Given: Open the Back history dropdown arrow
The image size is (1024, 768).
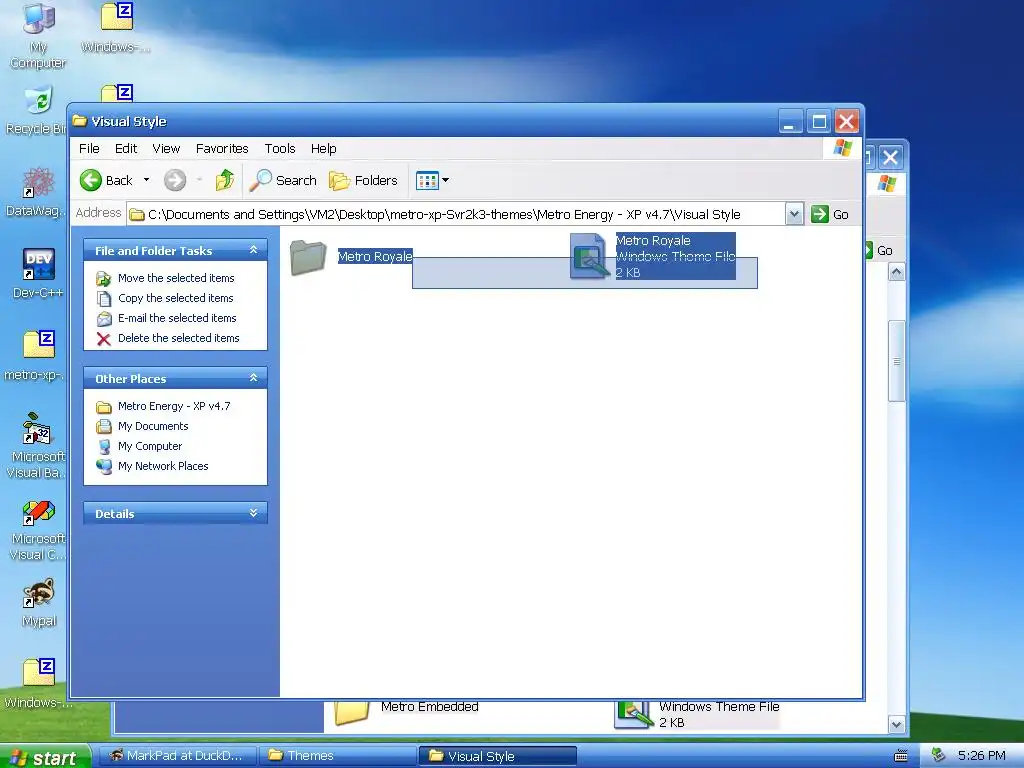Looking at the screenshot, I should point(146,180).
